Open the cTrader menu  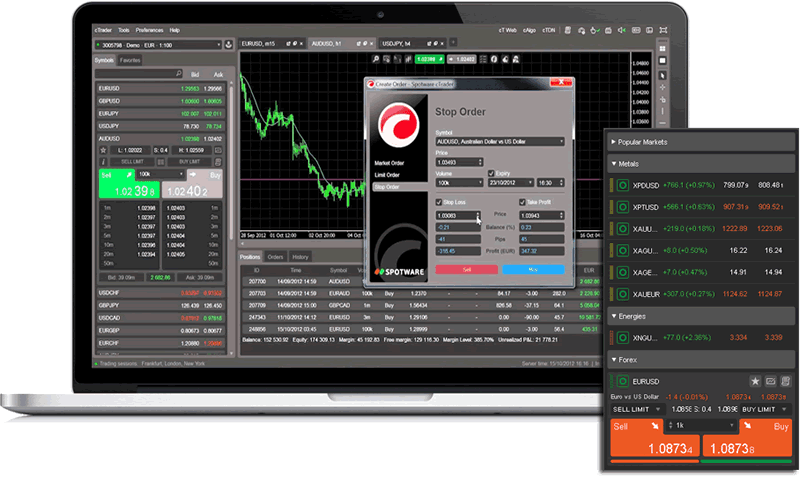[x=103, y=30]
